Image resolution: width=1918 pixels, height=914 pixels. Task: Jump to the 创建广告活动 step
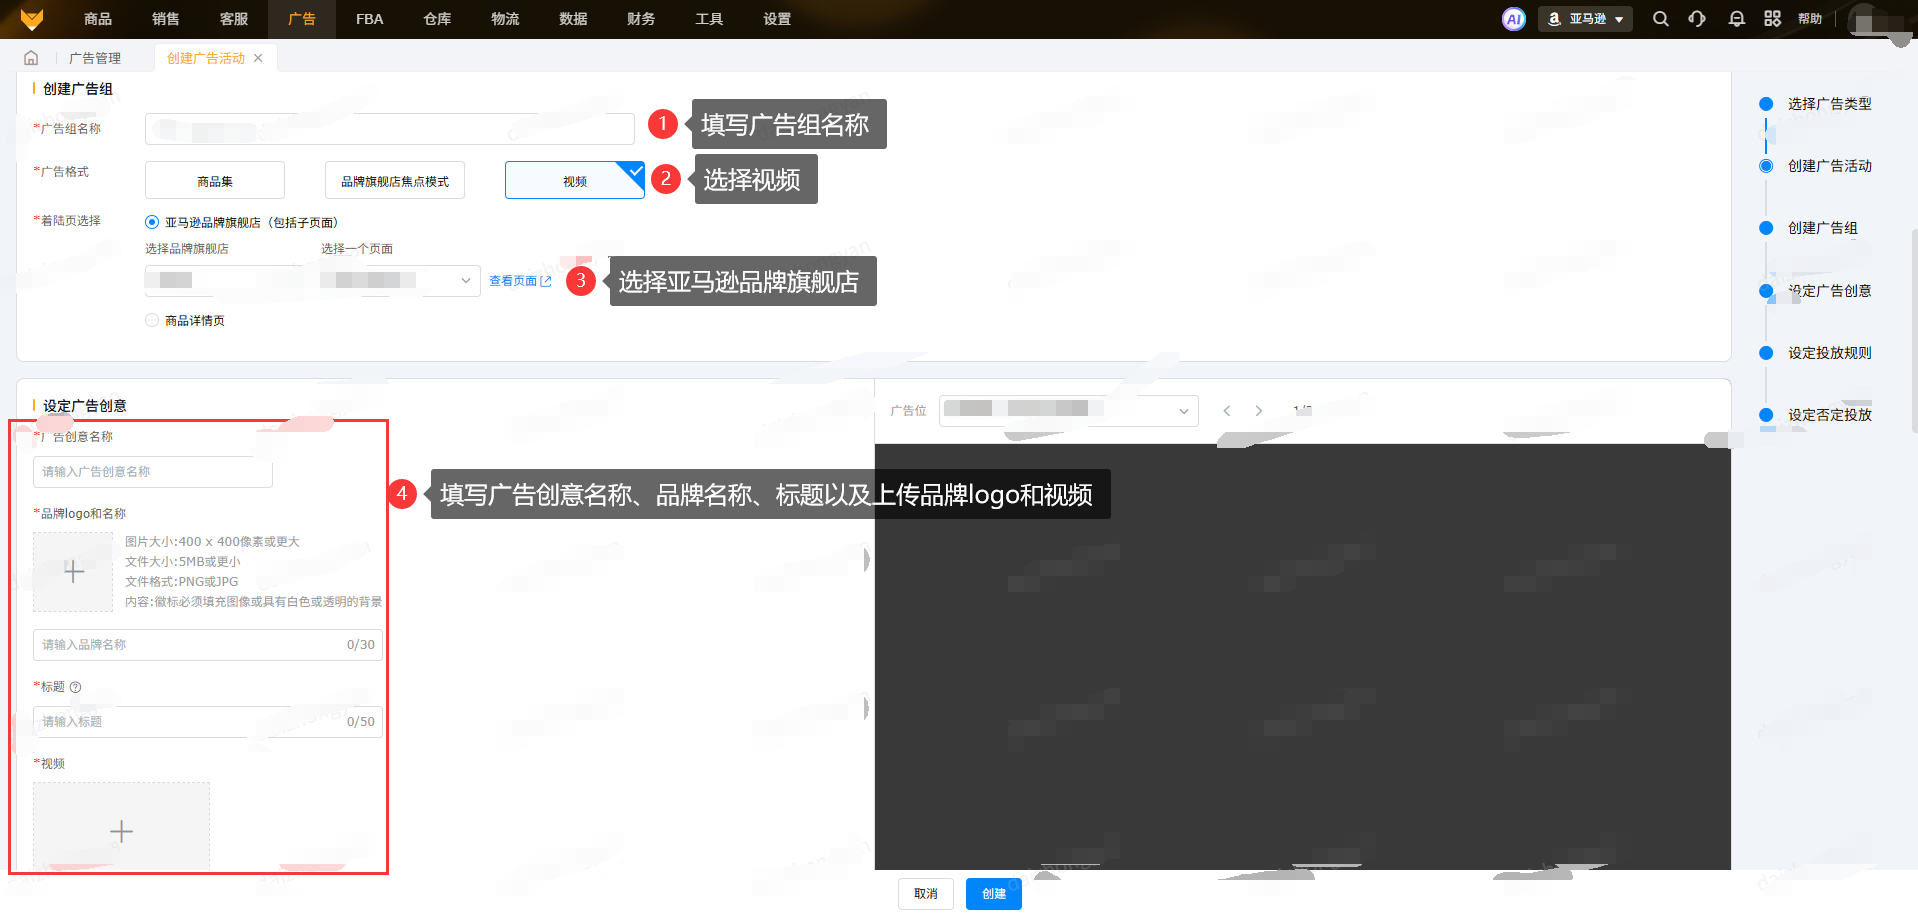pos(1829,166)
